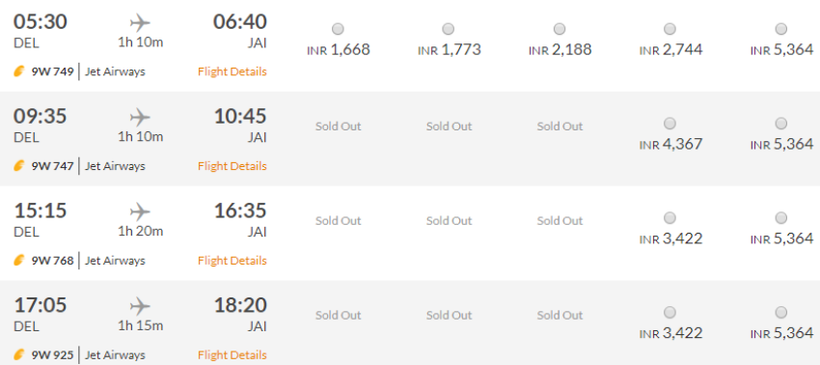
Task: Click airplane icon on 15:15 flight
Action: (140, 212)
